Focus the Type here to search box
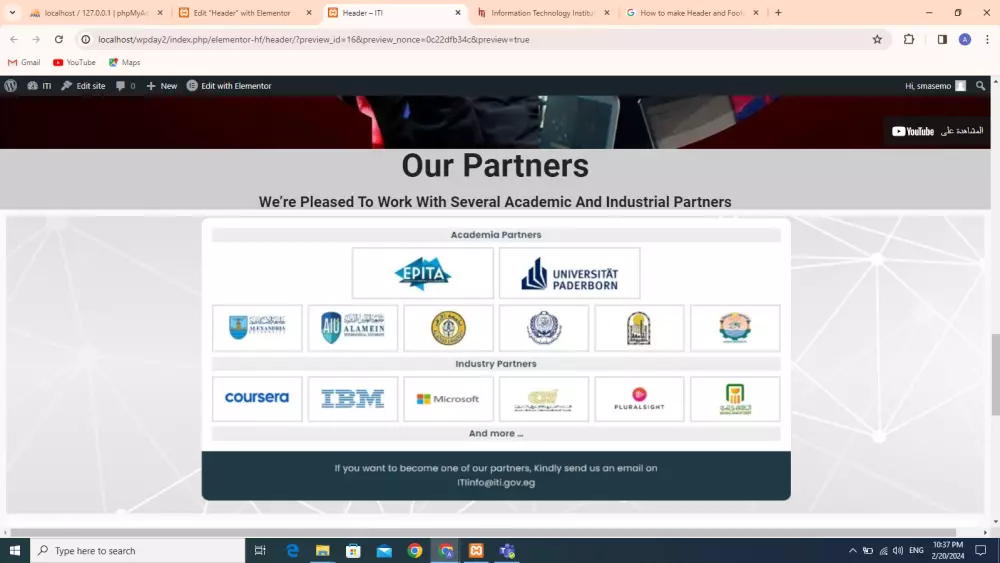This screenshot has width=1000, height=563. pyautogui.click(x=137, y=550)
